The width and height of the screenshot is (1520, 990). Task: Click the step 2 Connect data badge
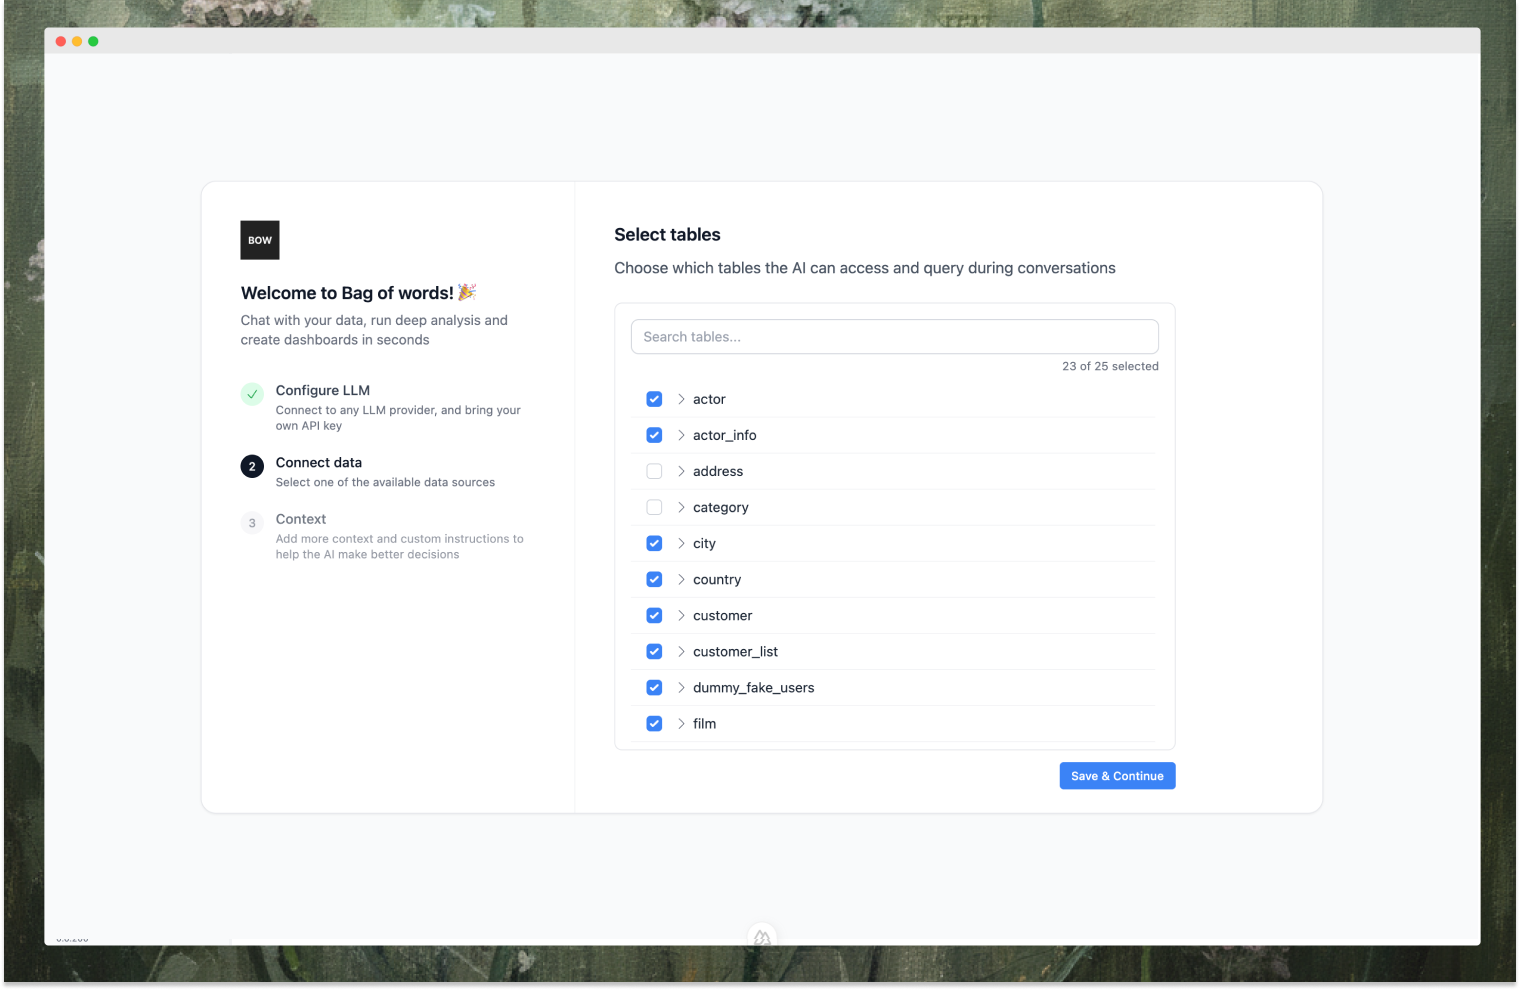252,466
